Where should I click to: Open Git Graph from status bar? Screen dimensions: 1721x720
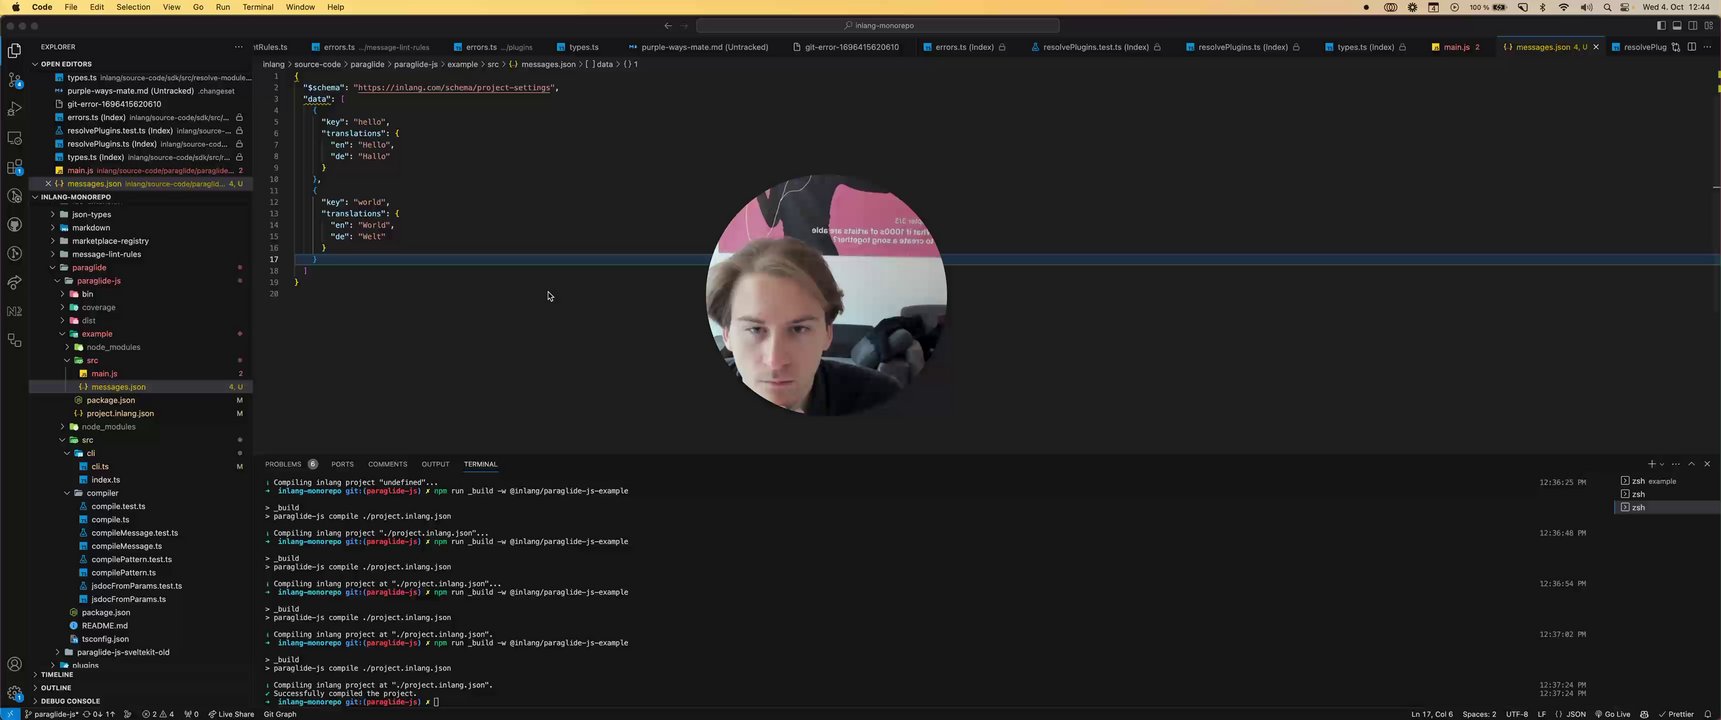tap(280, 714)
